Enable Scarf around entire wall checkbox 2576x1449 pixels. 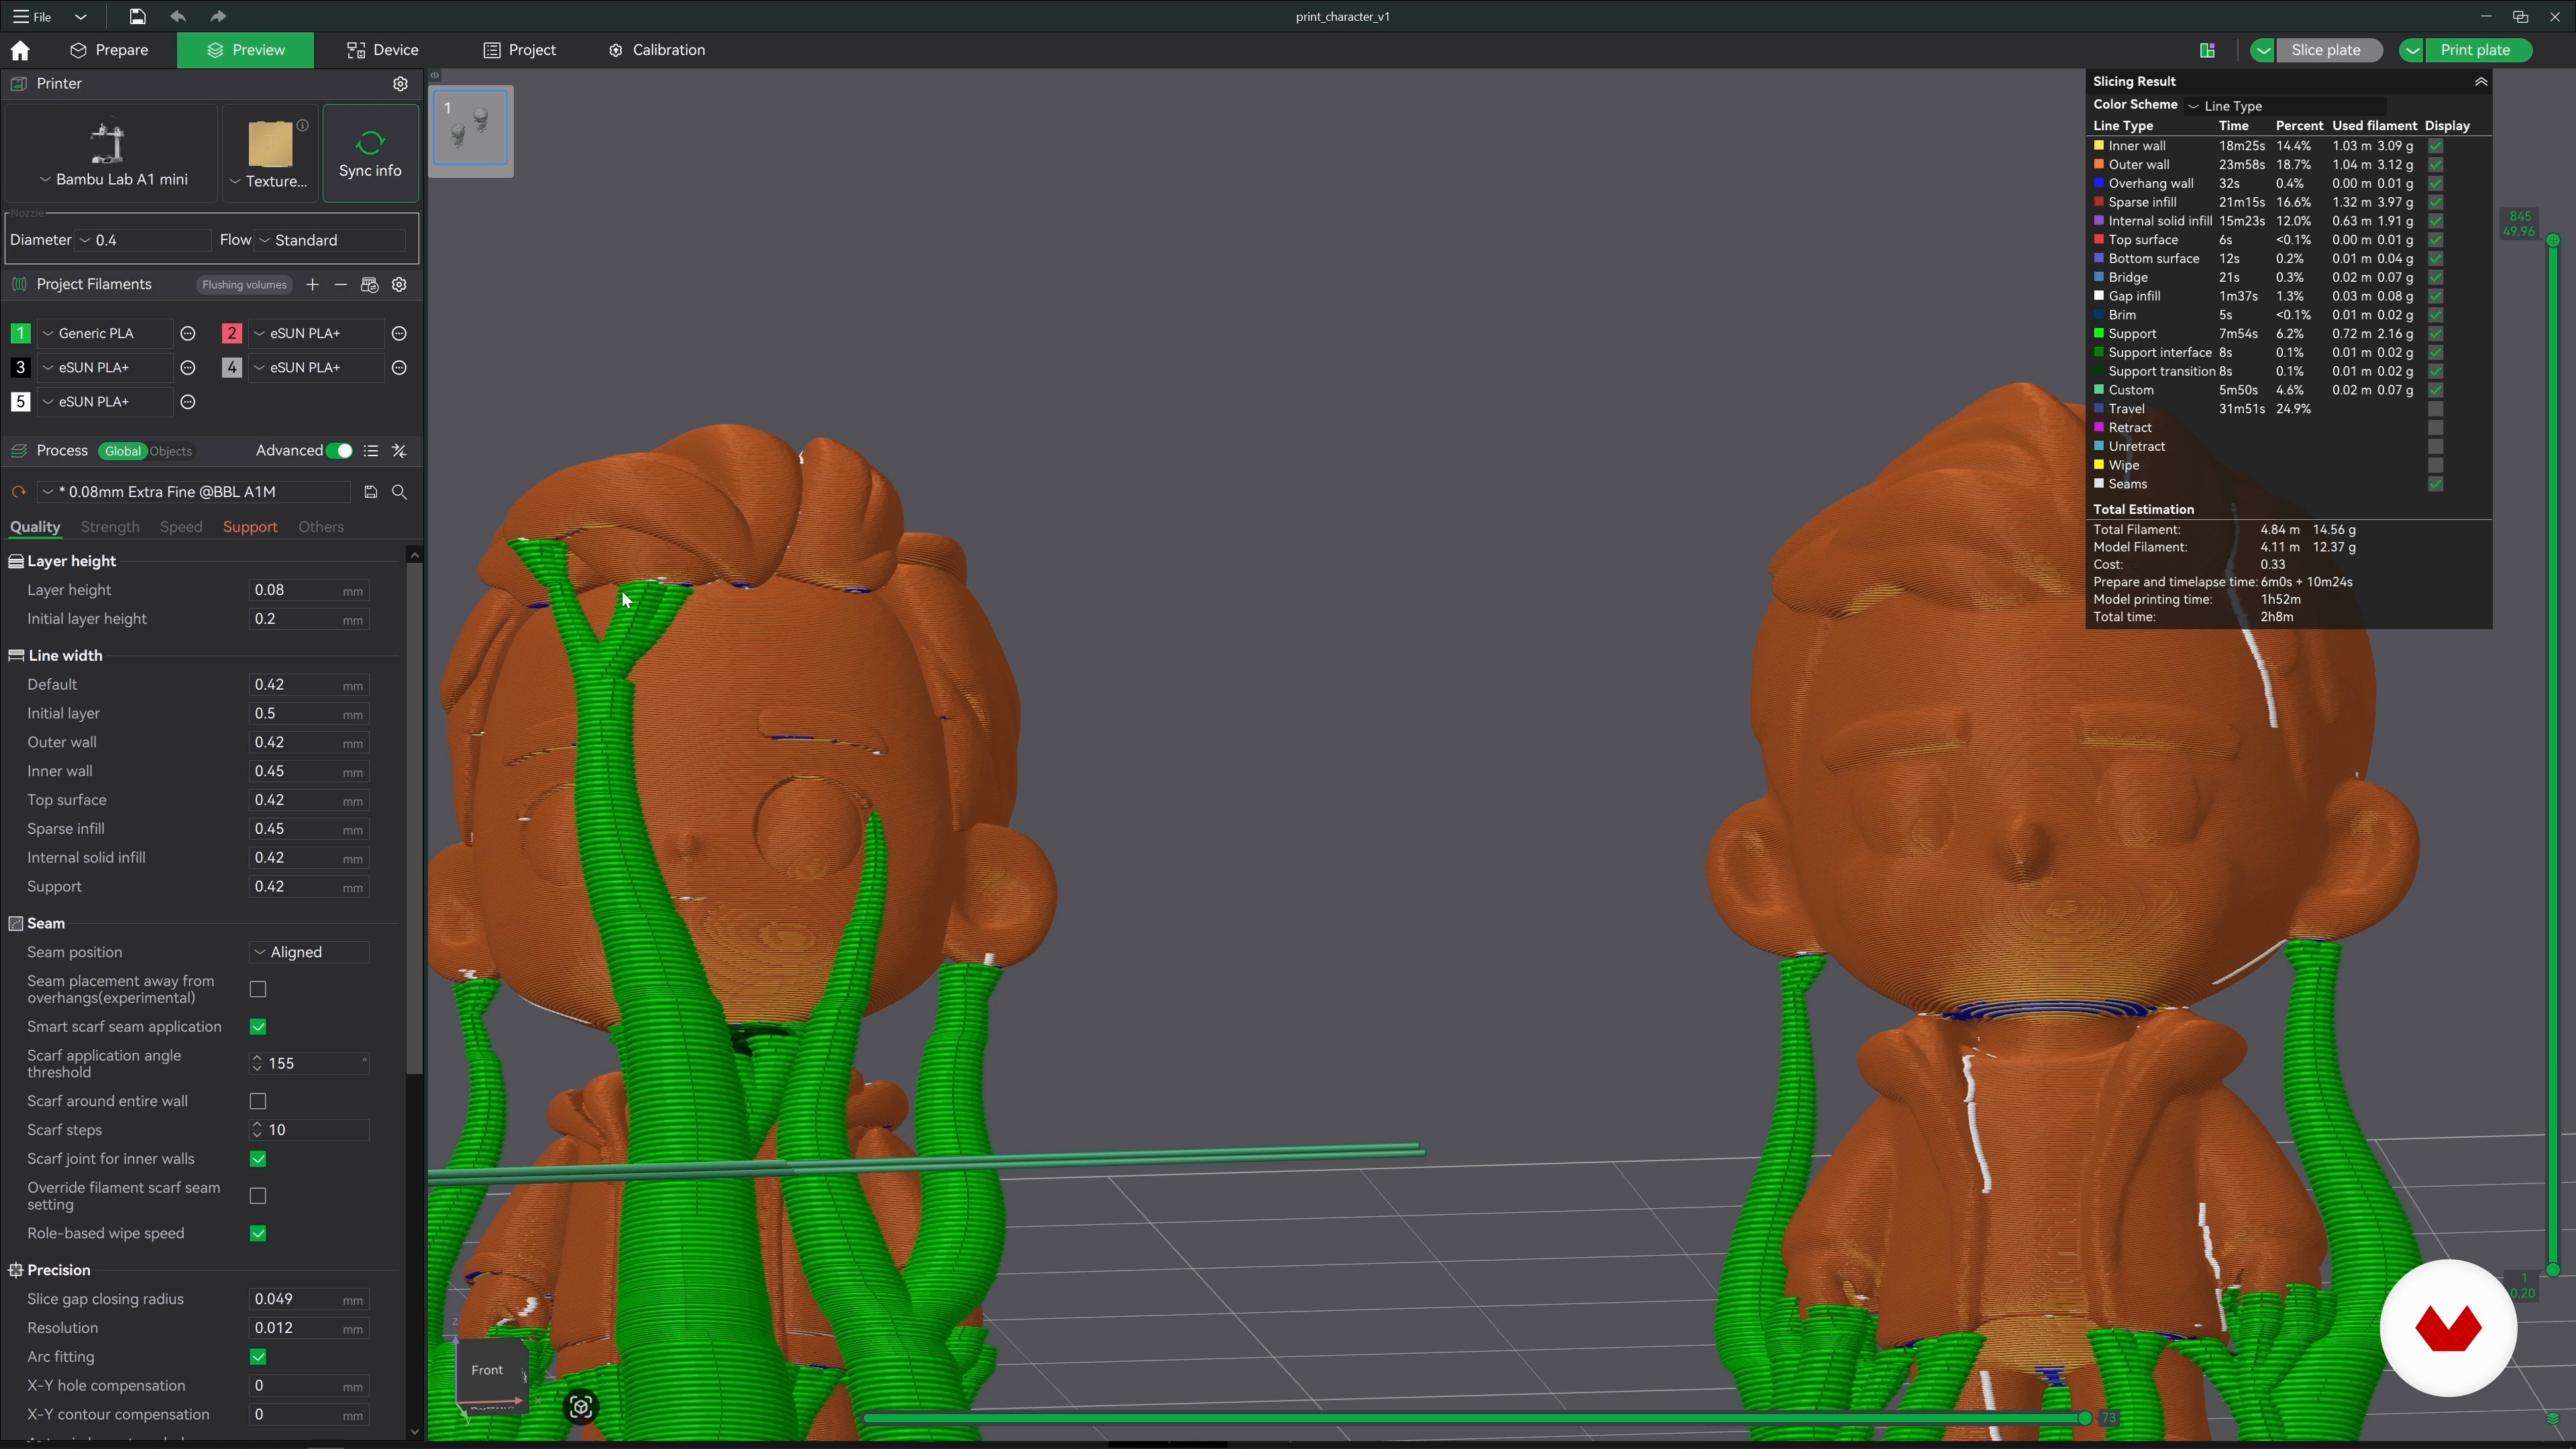[258, 1101]
